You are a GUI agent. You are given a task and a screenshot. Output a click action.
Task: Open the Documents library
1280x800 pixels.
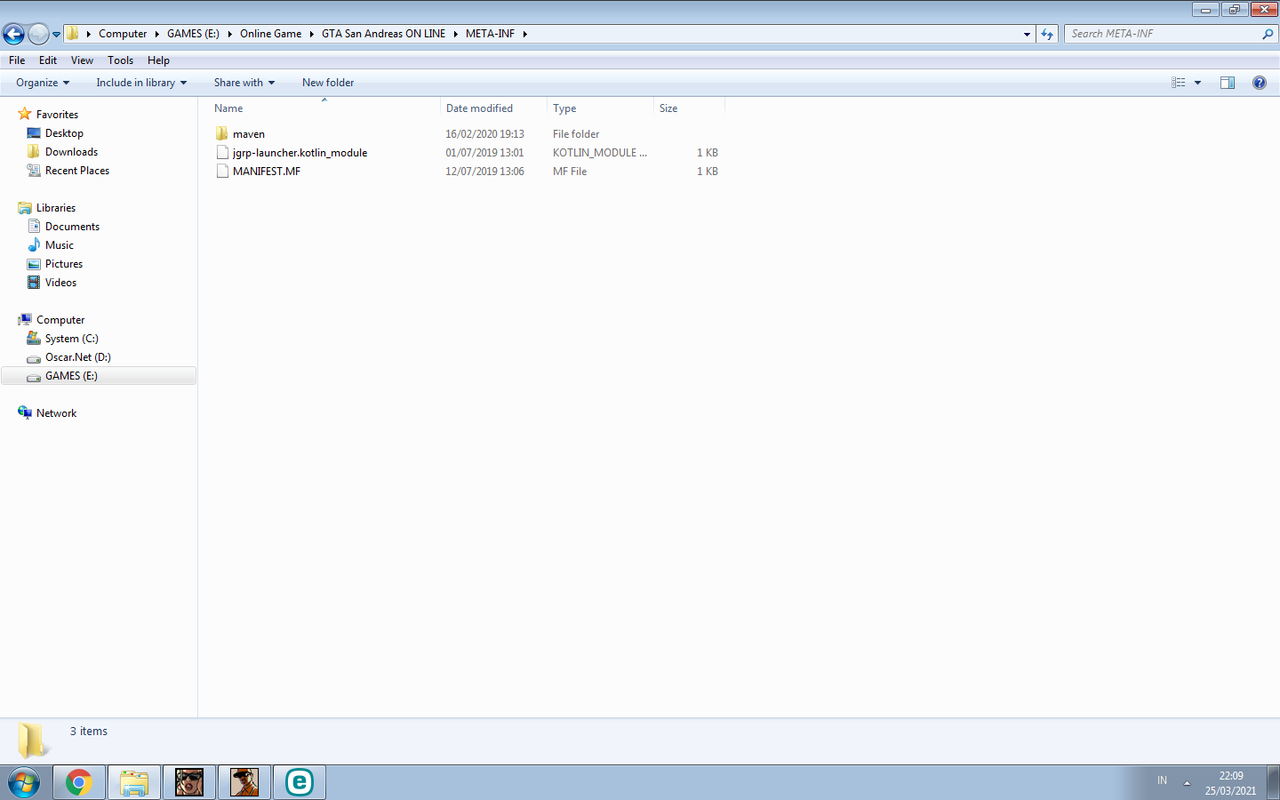coord(72,226)
